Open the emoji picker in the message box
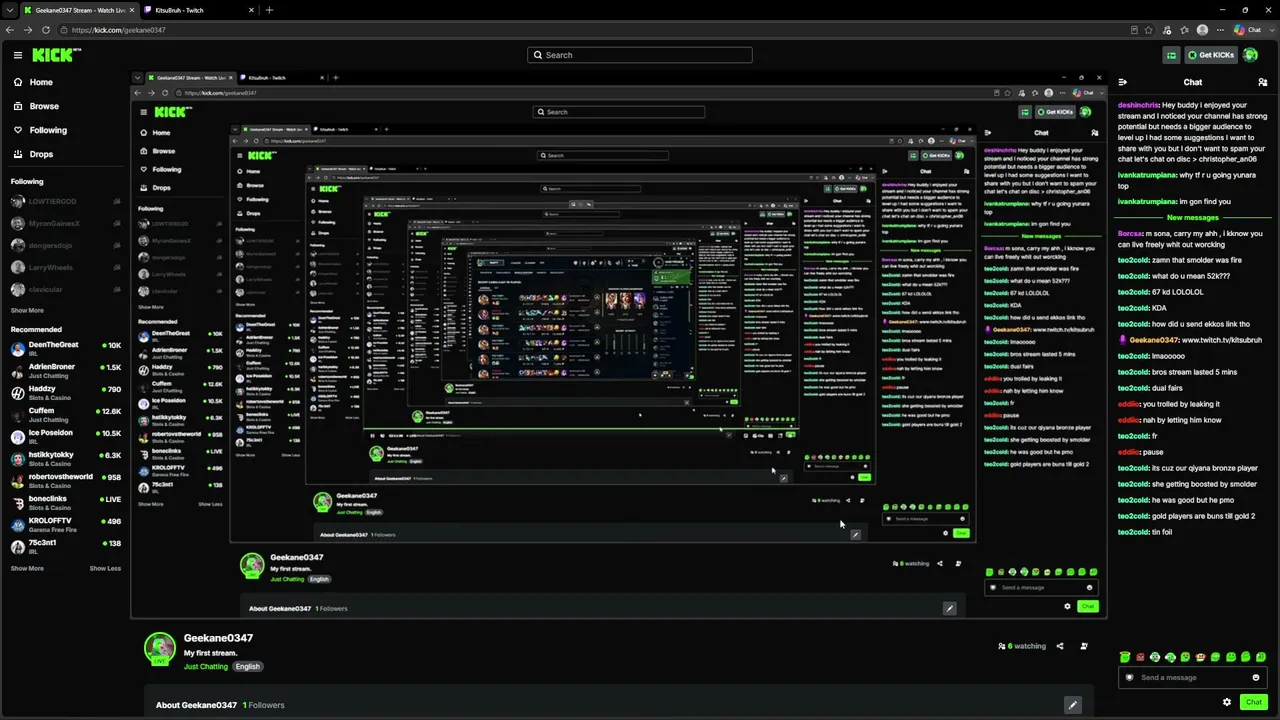Screen dimensions: 1280x720 point(1256,677)
